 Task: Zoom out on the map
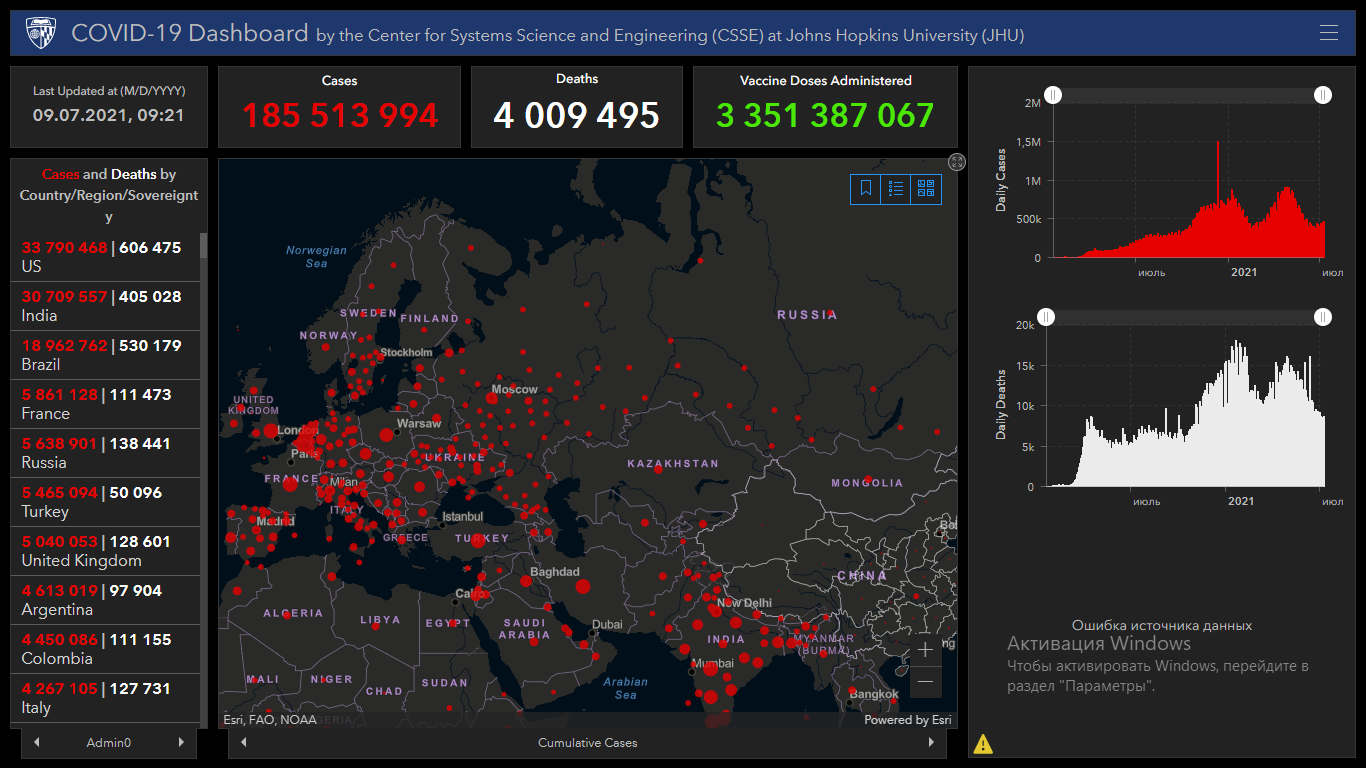coord(925,682)
